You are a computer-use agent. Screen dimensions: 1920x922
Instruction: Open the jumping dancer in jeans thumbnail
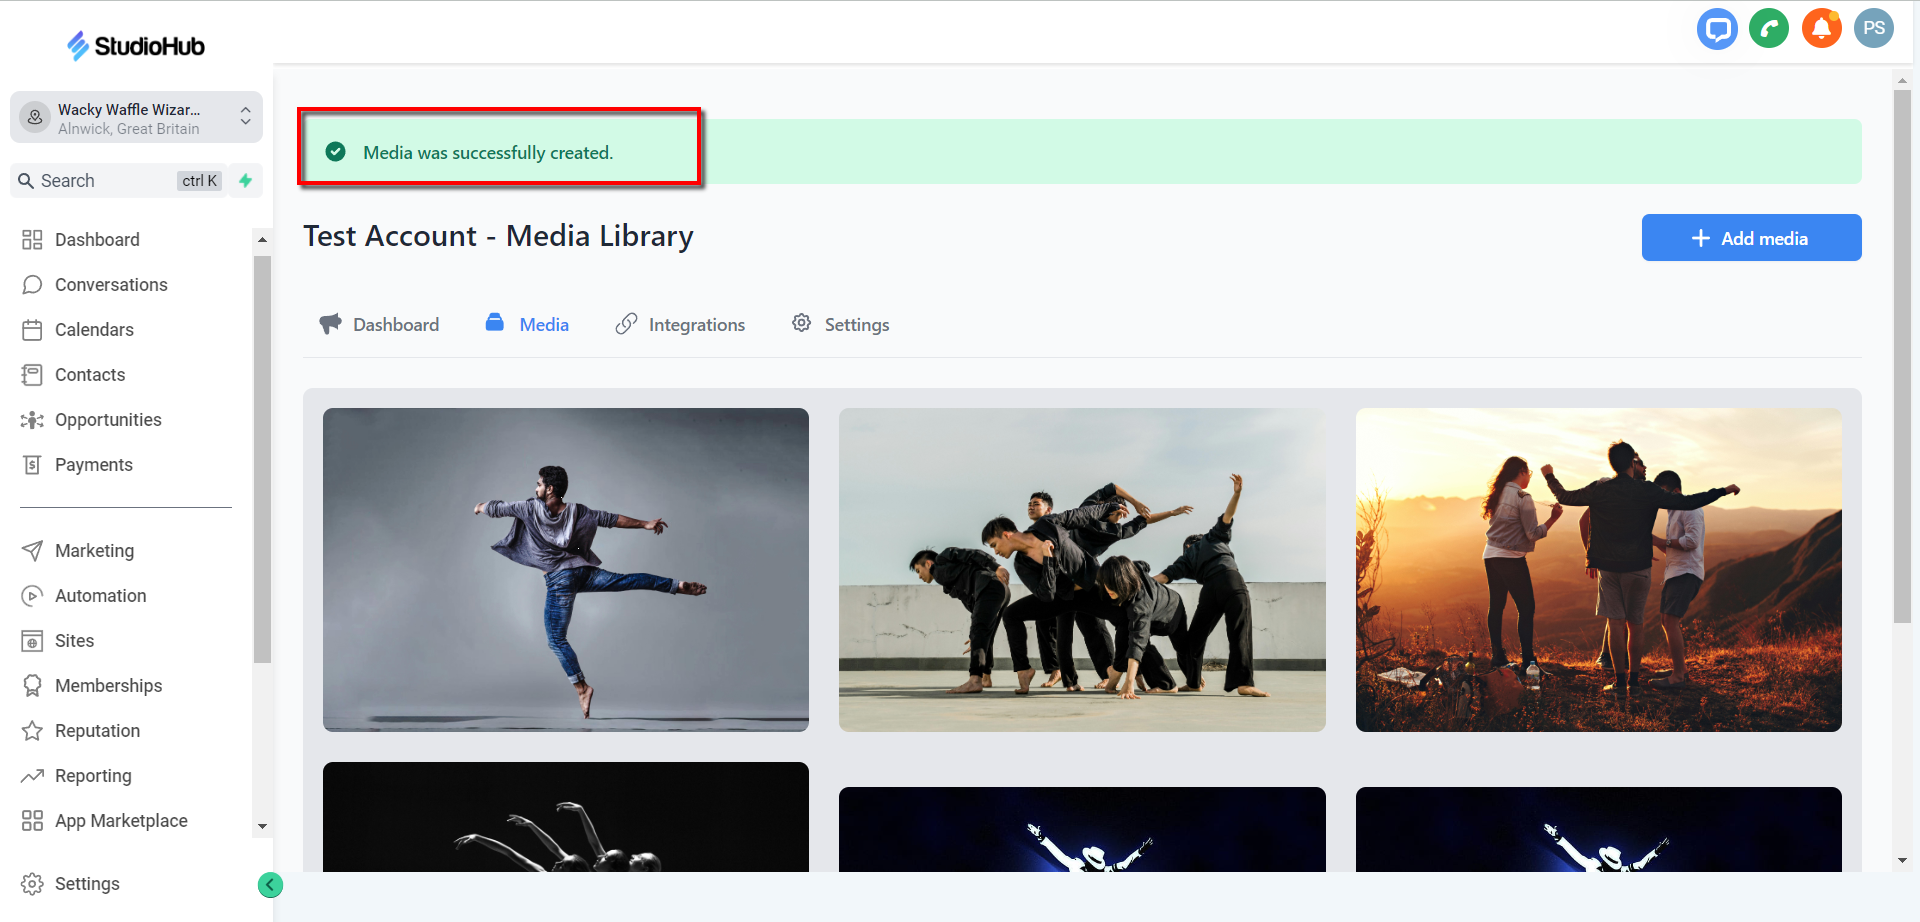pos(566,570)
